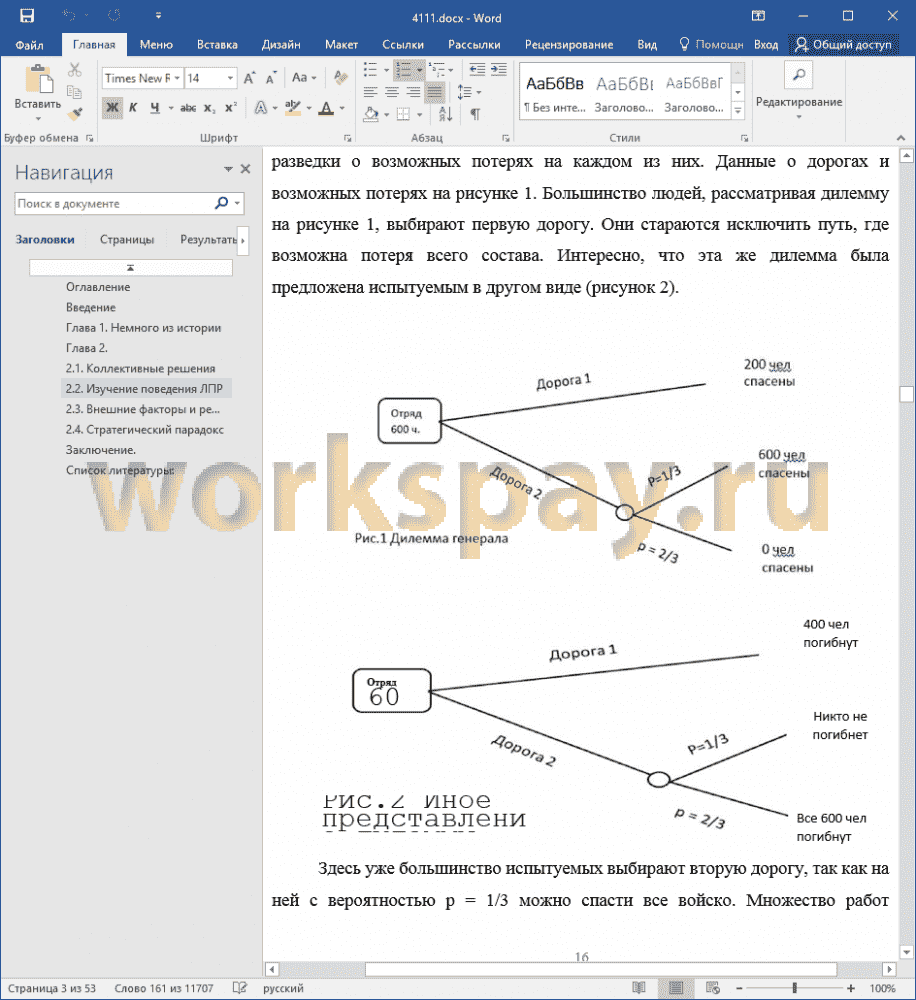This screenshot has width=916, height=1000.
Task: Switch to the Вставка ribbon tab
Action: tap(217, 45)
